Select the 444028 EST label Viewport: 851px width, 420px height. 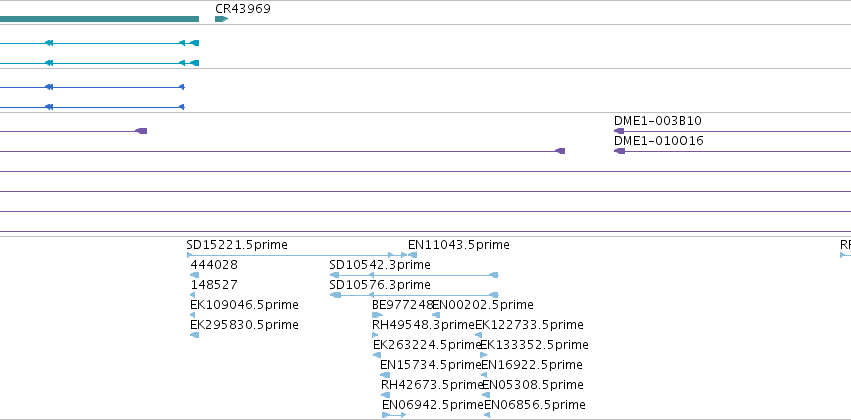[214, 265]
